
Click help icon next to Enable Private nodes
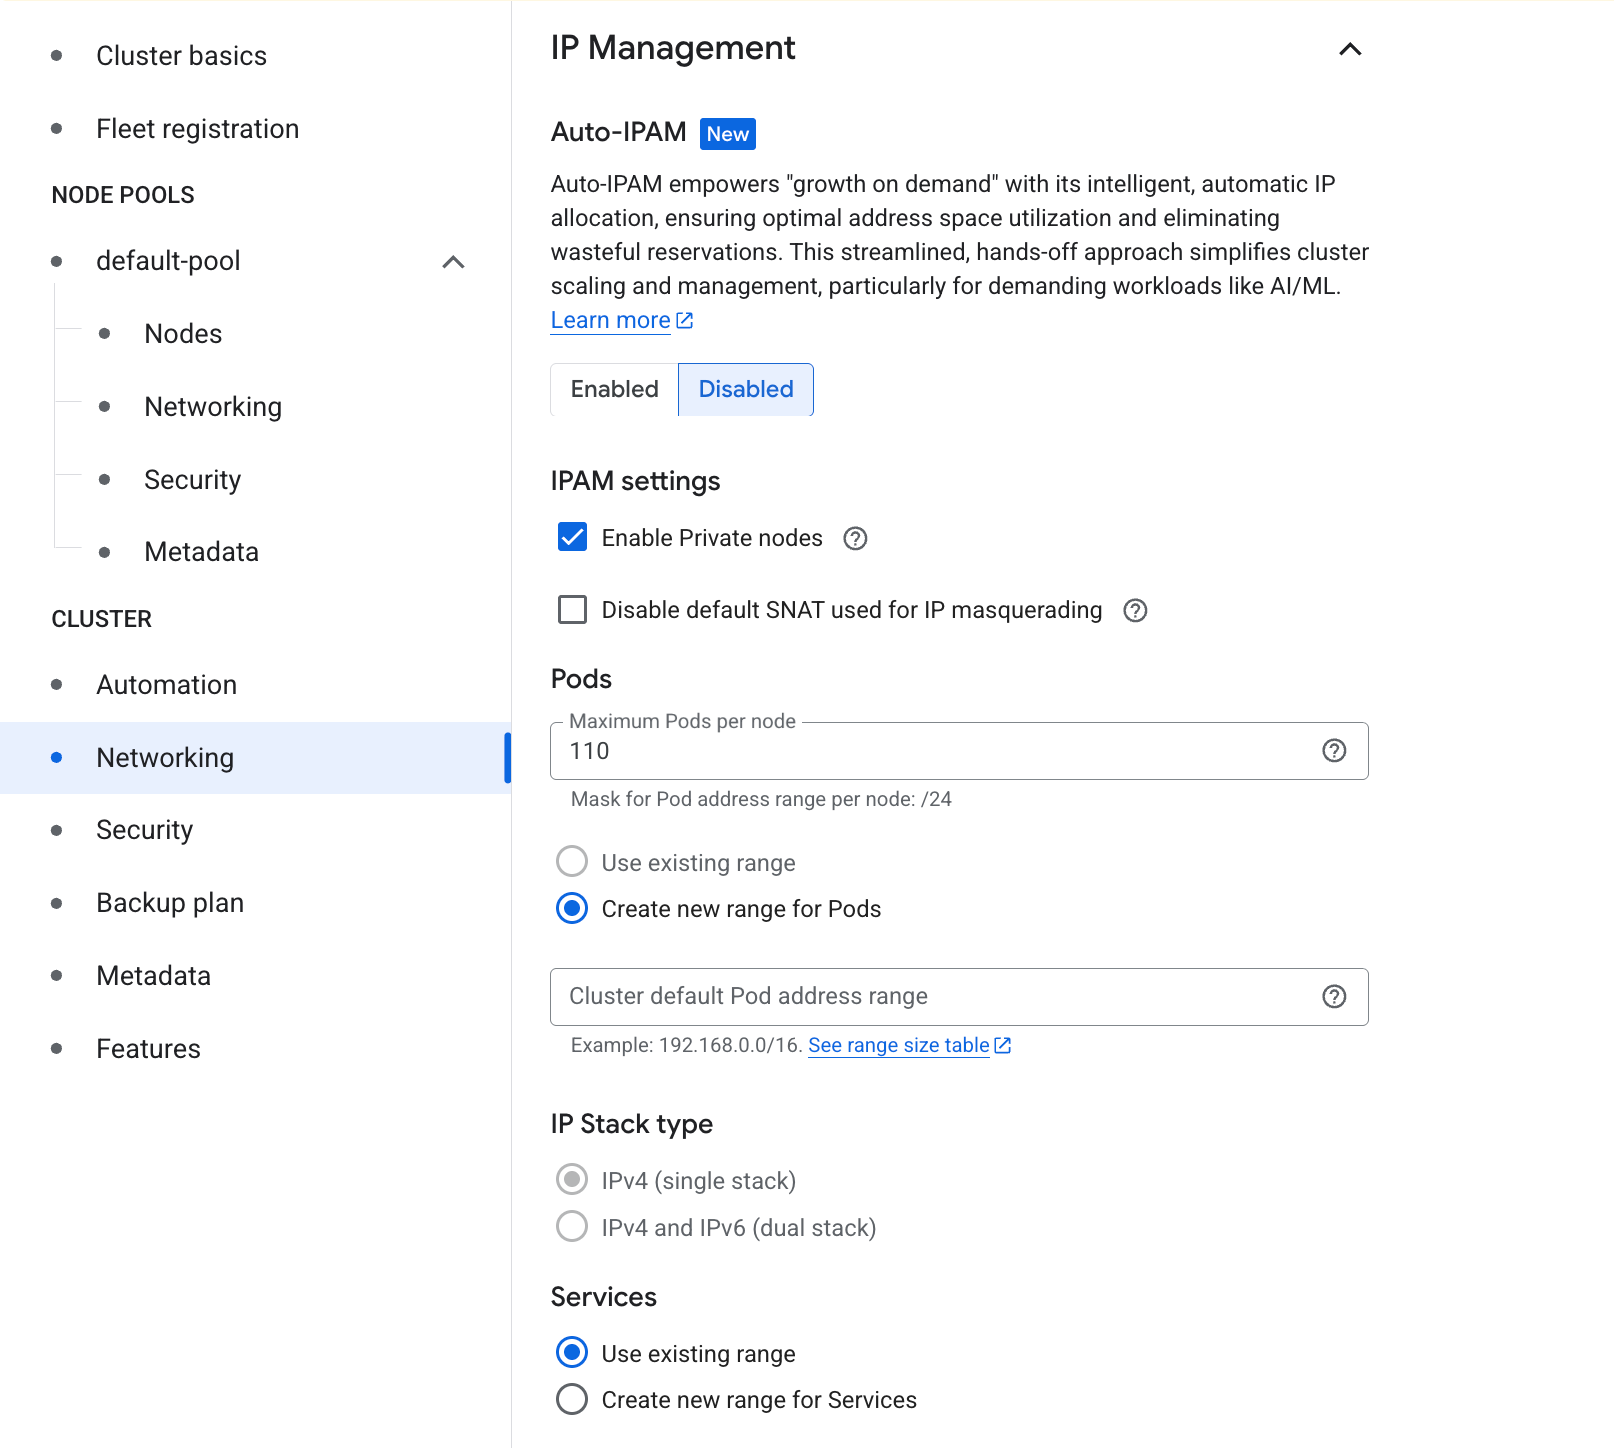(855, 539)
